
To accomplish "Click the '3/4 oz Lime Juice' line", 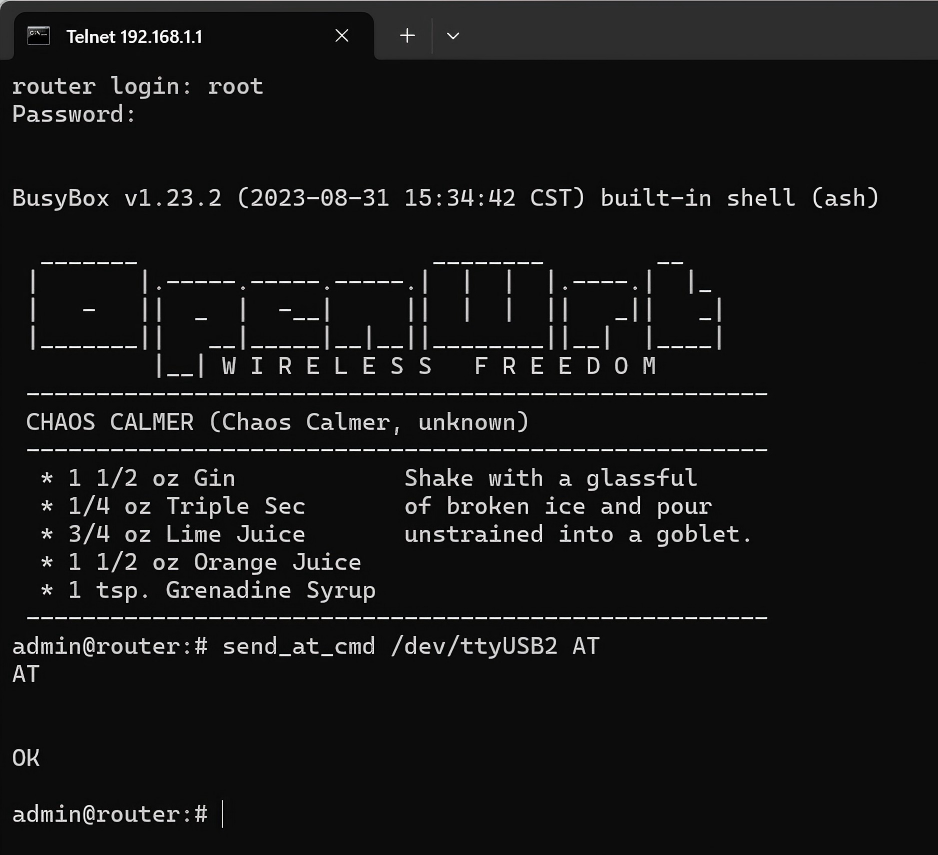I will (x=186, y=534).
